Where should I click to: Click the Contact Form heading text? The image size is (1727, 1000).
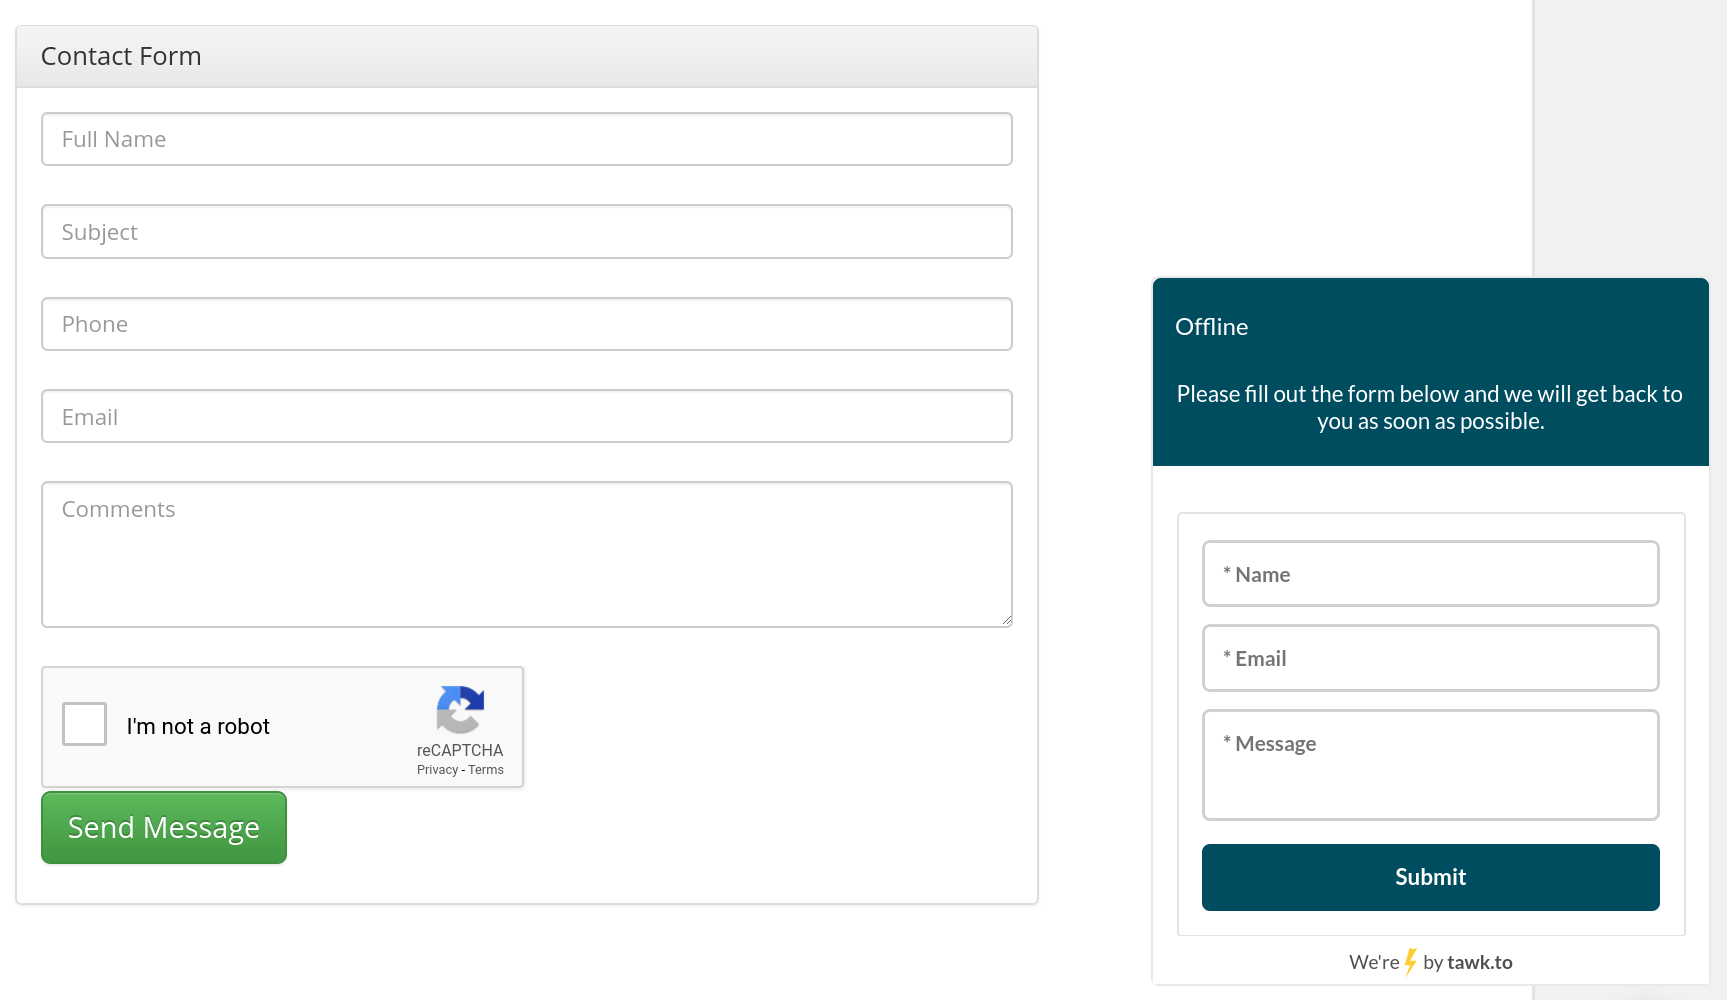(x=121, y=56)
